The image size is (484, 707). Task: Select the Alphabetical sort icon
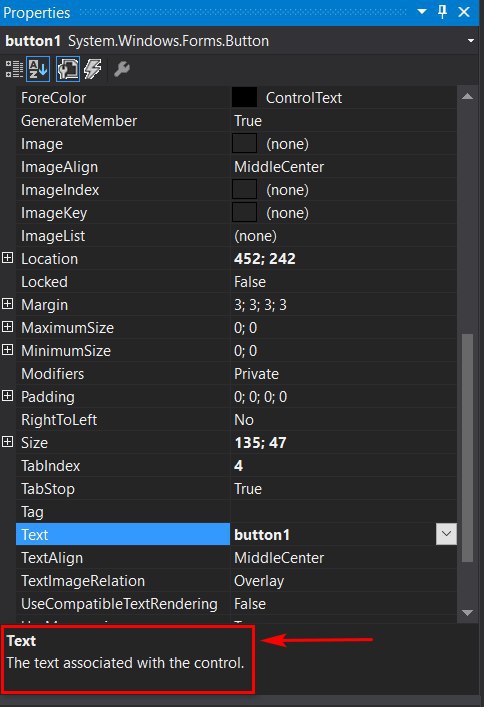pos(38,69)
